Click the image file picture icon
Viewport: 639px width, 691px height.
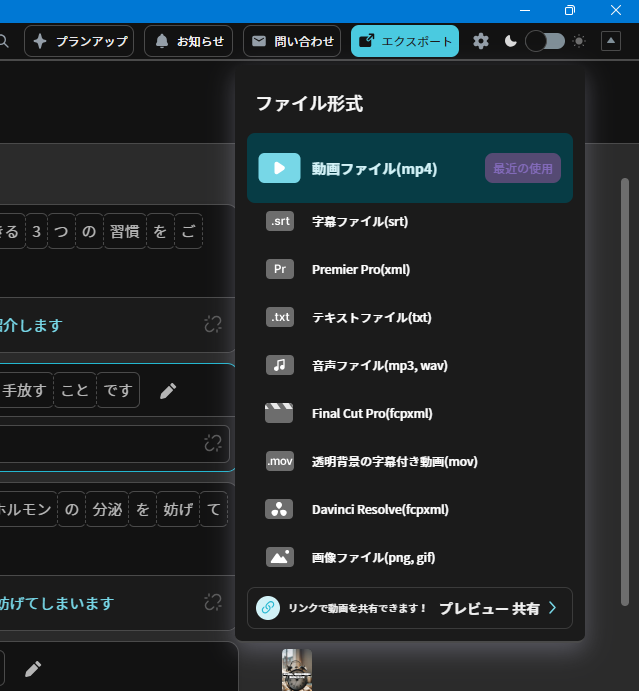click(x=280, y=557)
